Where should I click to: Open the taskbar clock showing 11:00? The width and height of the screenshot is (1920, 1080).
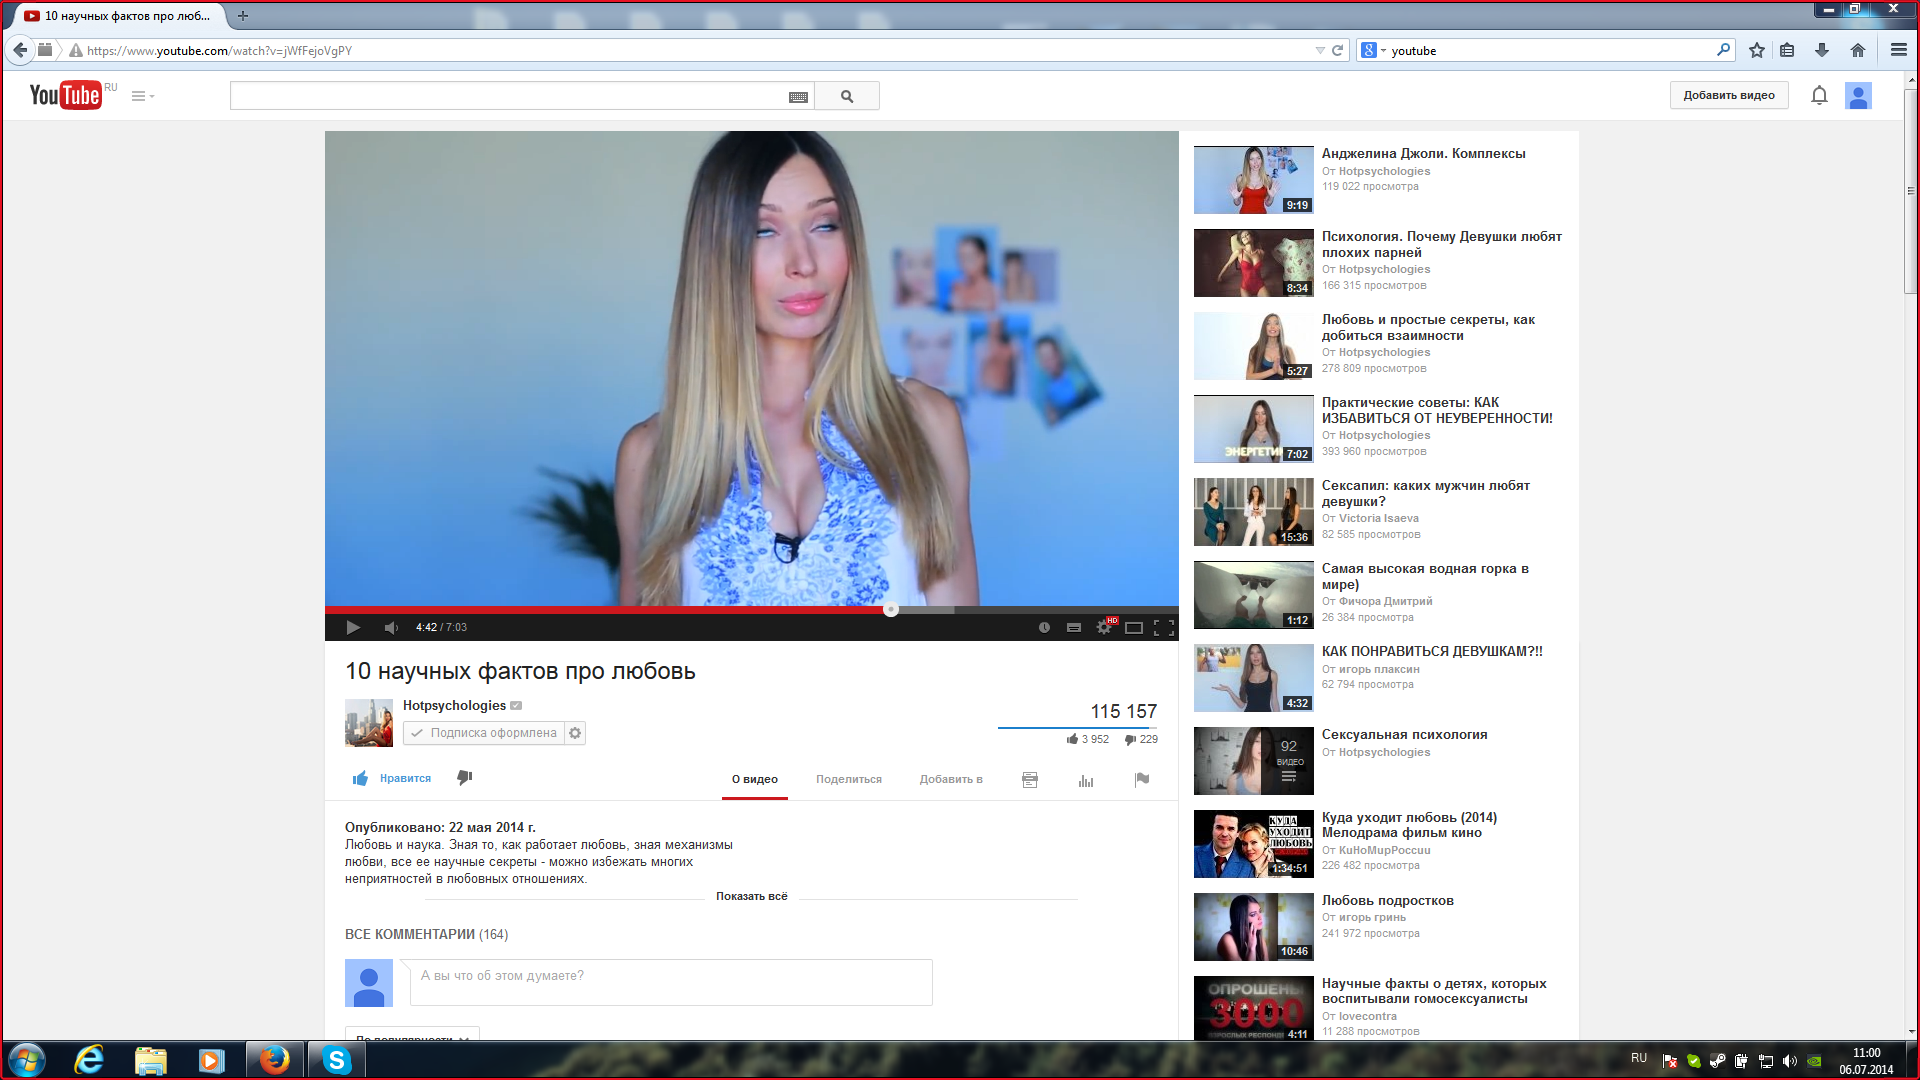click(1866, 1061)
